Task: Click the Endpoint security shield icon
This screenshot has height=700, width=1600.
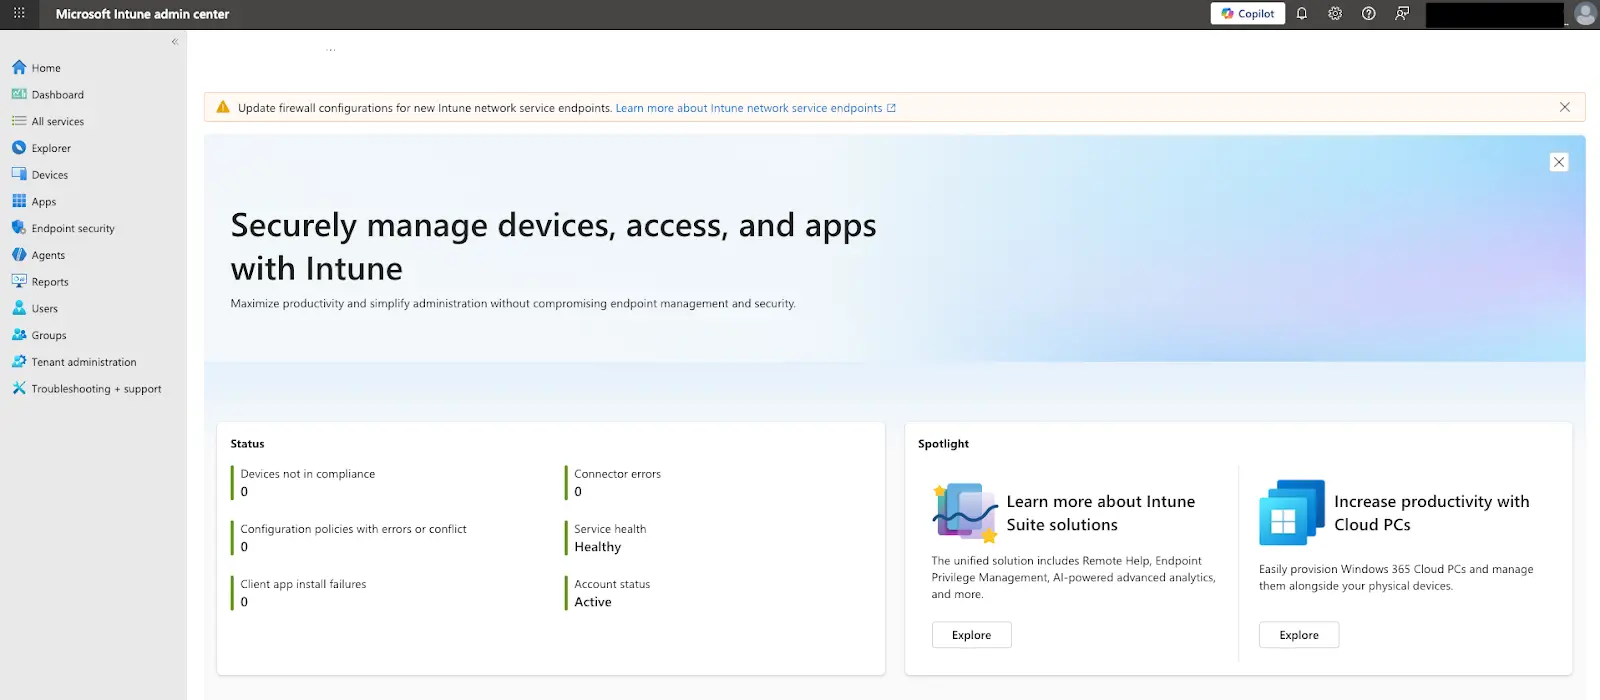Action: coord(19,228)
